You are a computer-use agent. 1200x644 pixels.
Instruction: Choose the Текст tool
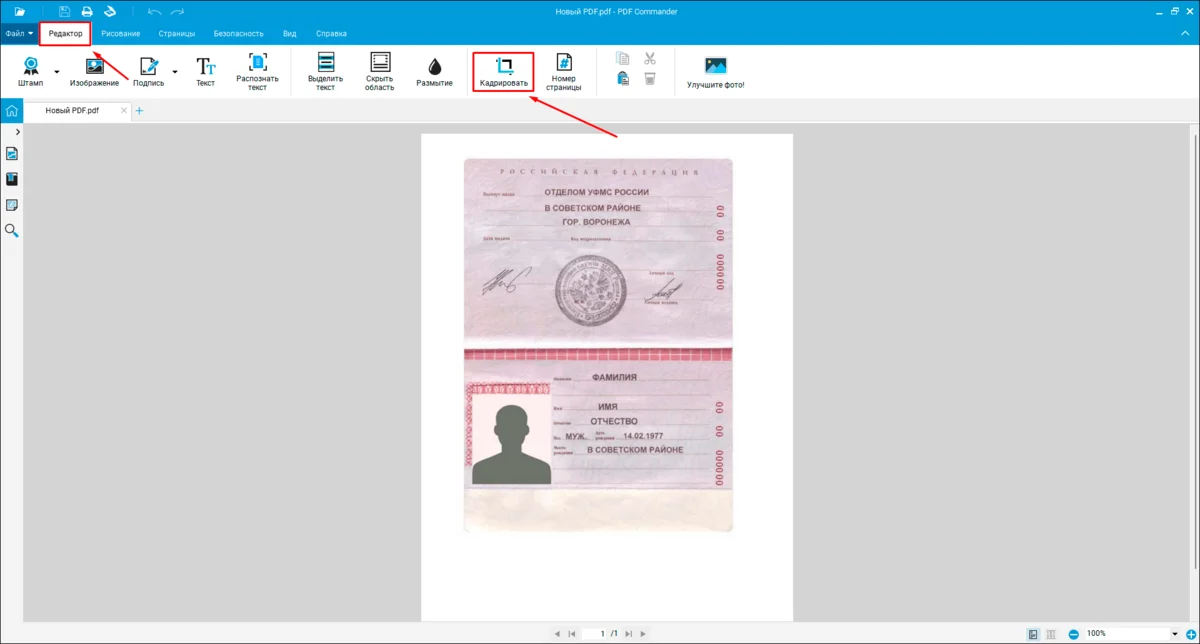pyautogui.click(x=205, y=71)
